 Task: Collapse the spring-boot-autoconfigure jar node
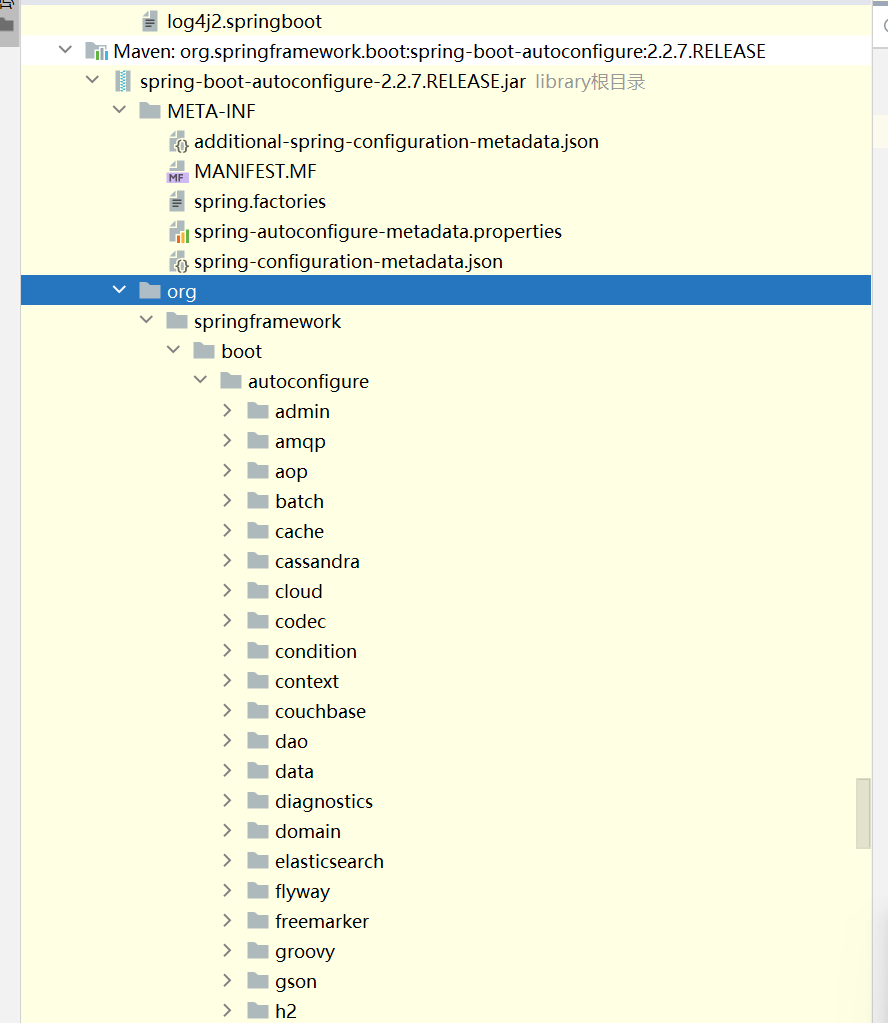[x=93, y=80]
